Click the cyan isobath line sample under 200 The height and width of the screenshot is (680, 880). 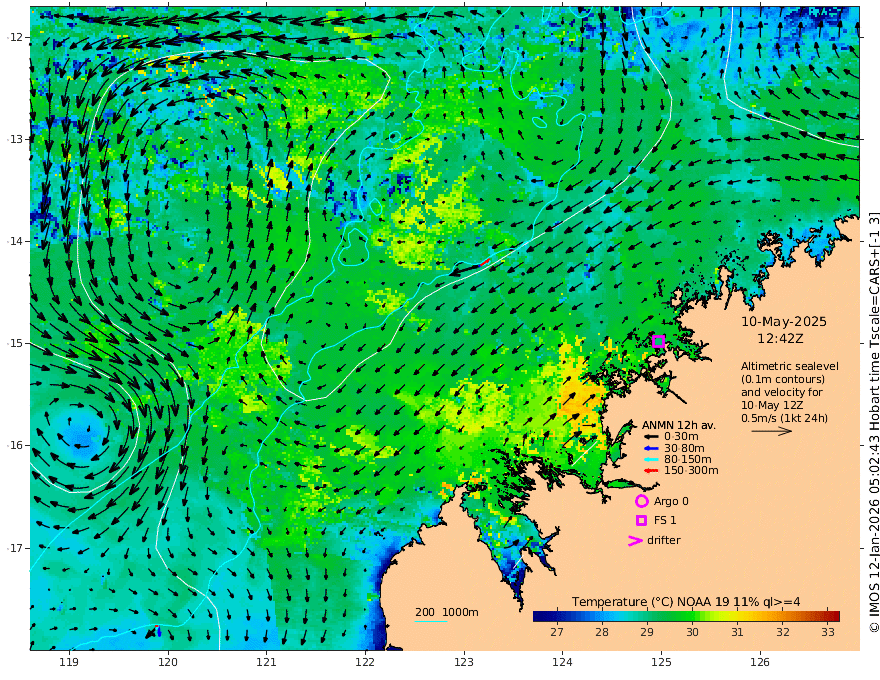click(x=431, y=621)
